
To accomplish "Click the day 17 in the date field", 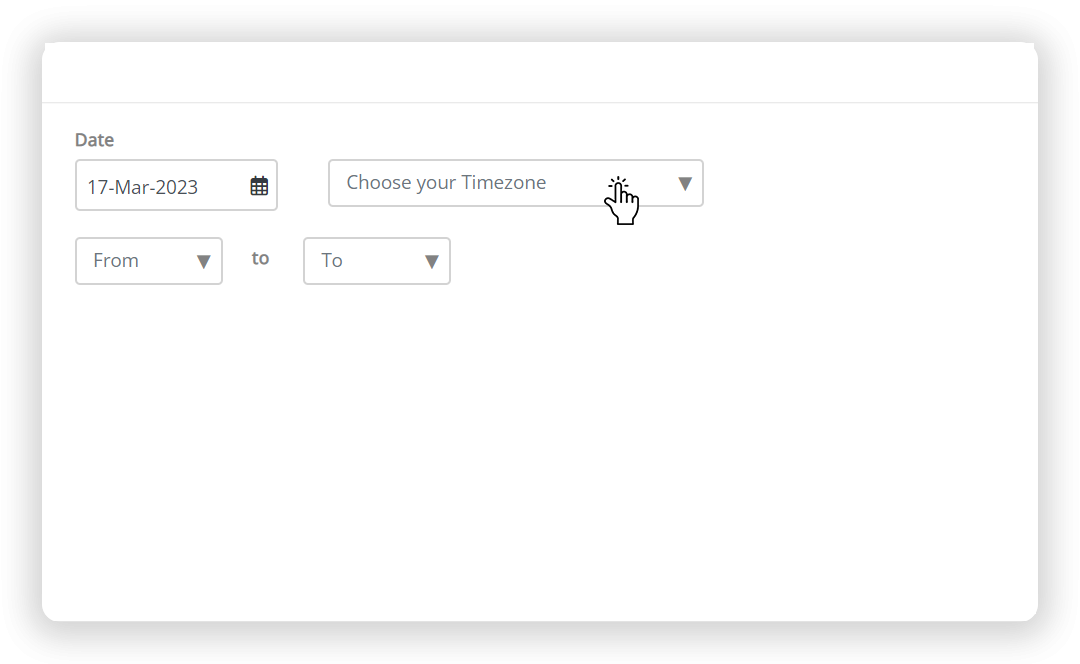I will [x=97, y=187].
